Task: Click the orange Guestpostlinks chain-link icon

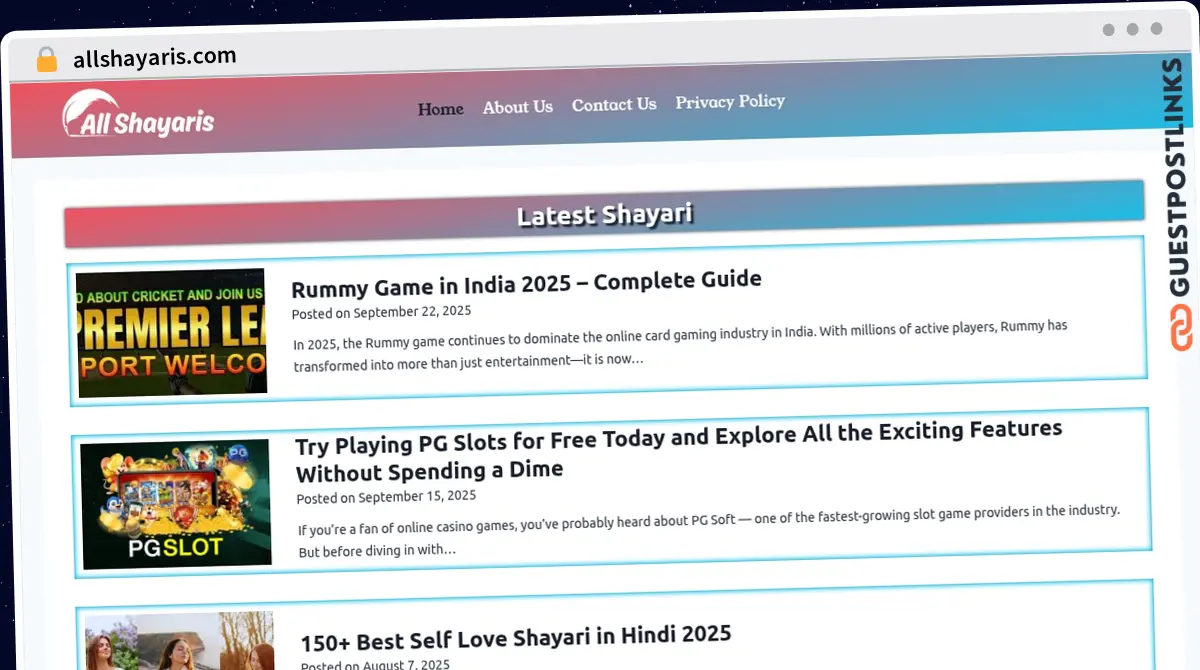Action: pos(1181,329)
